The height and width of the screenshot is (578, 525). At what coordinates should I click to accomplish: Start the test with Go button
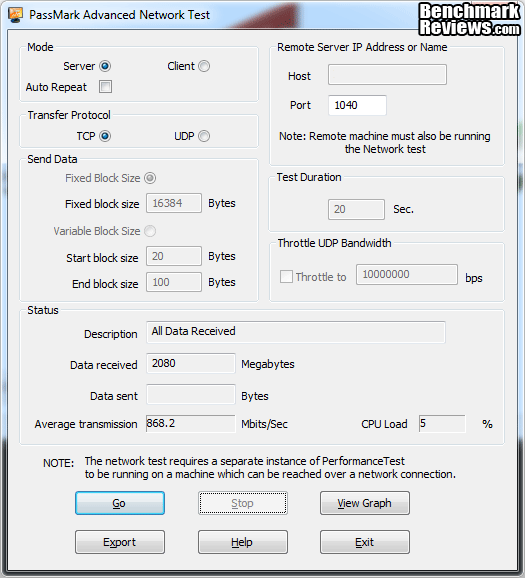click(x=120, y=503)
